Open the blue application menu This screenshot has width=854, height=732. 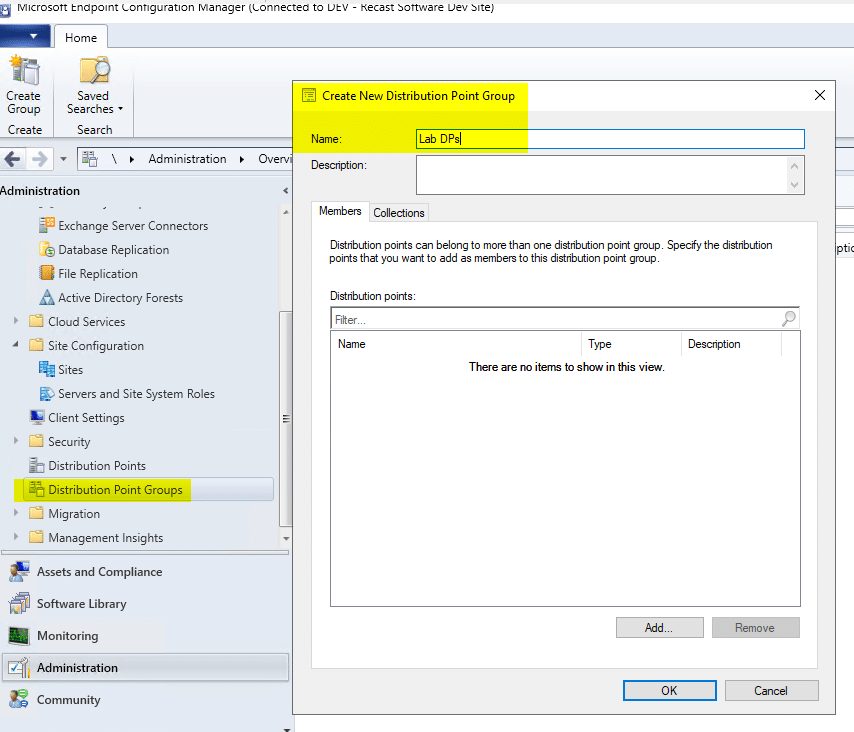[x=25, y=36]
